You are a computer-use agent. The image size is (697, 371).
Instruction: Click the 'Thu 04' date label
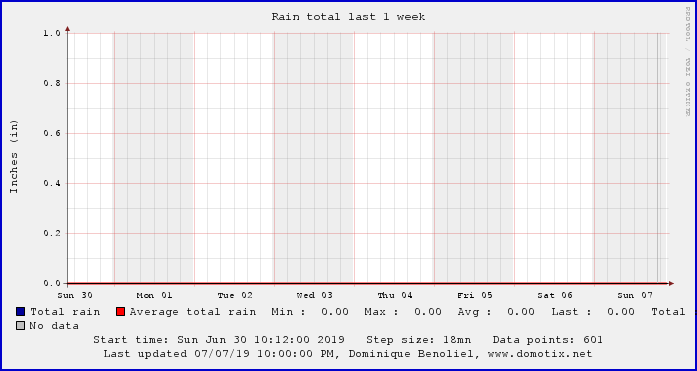pos(395,295)
